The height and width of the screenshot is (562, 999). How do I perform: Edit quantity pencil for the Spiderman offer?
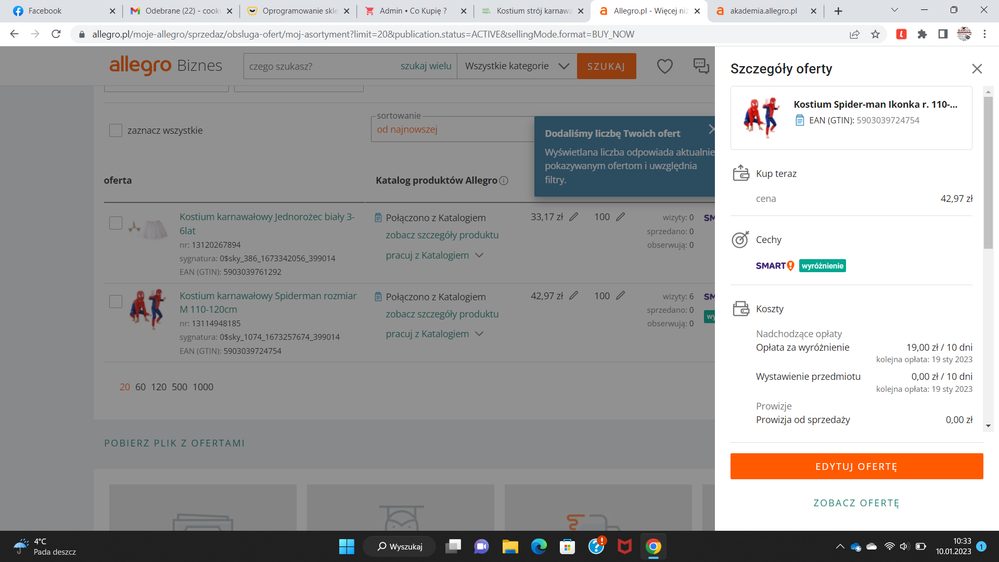[621, 296]
